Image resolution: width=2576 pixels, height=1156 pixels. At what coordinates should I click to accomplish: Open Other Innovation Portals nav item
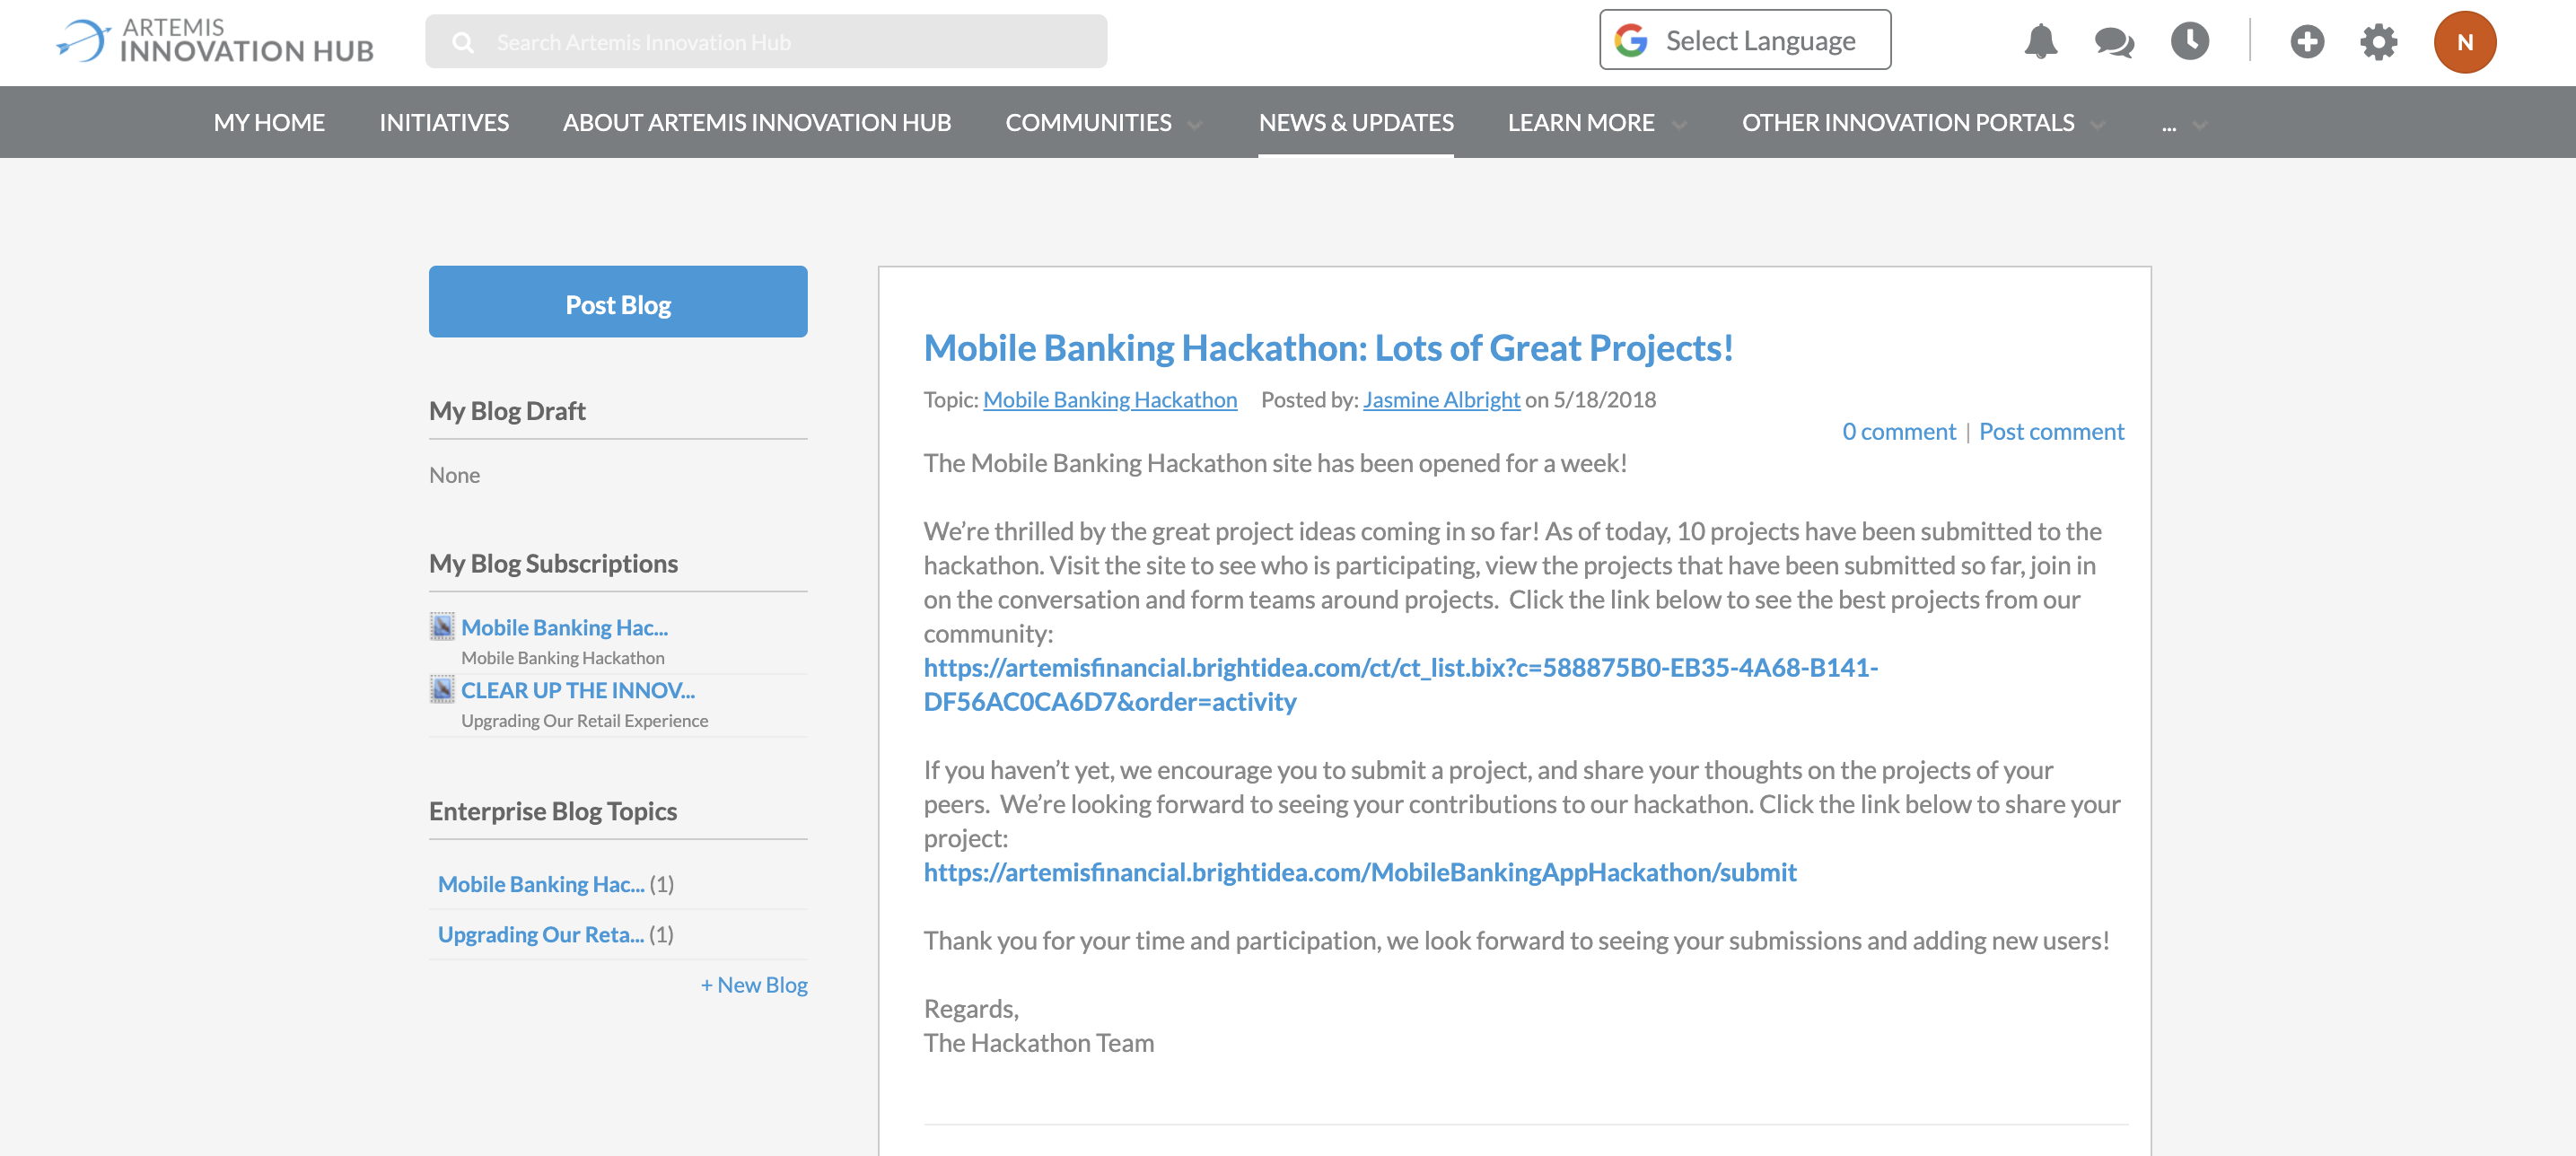pyautogui.click(x=1908, y=122)
